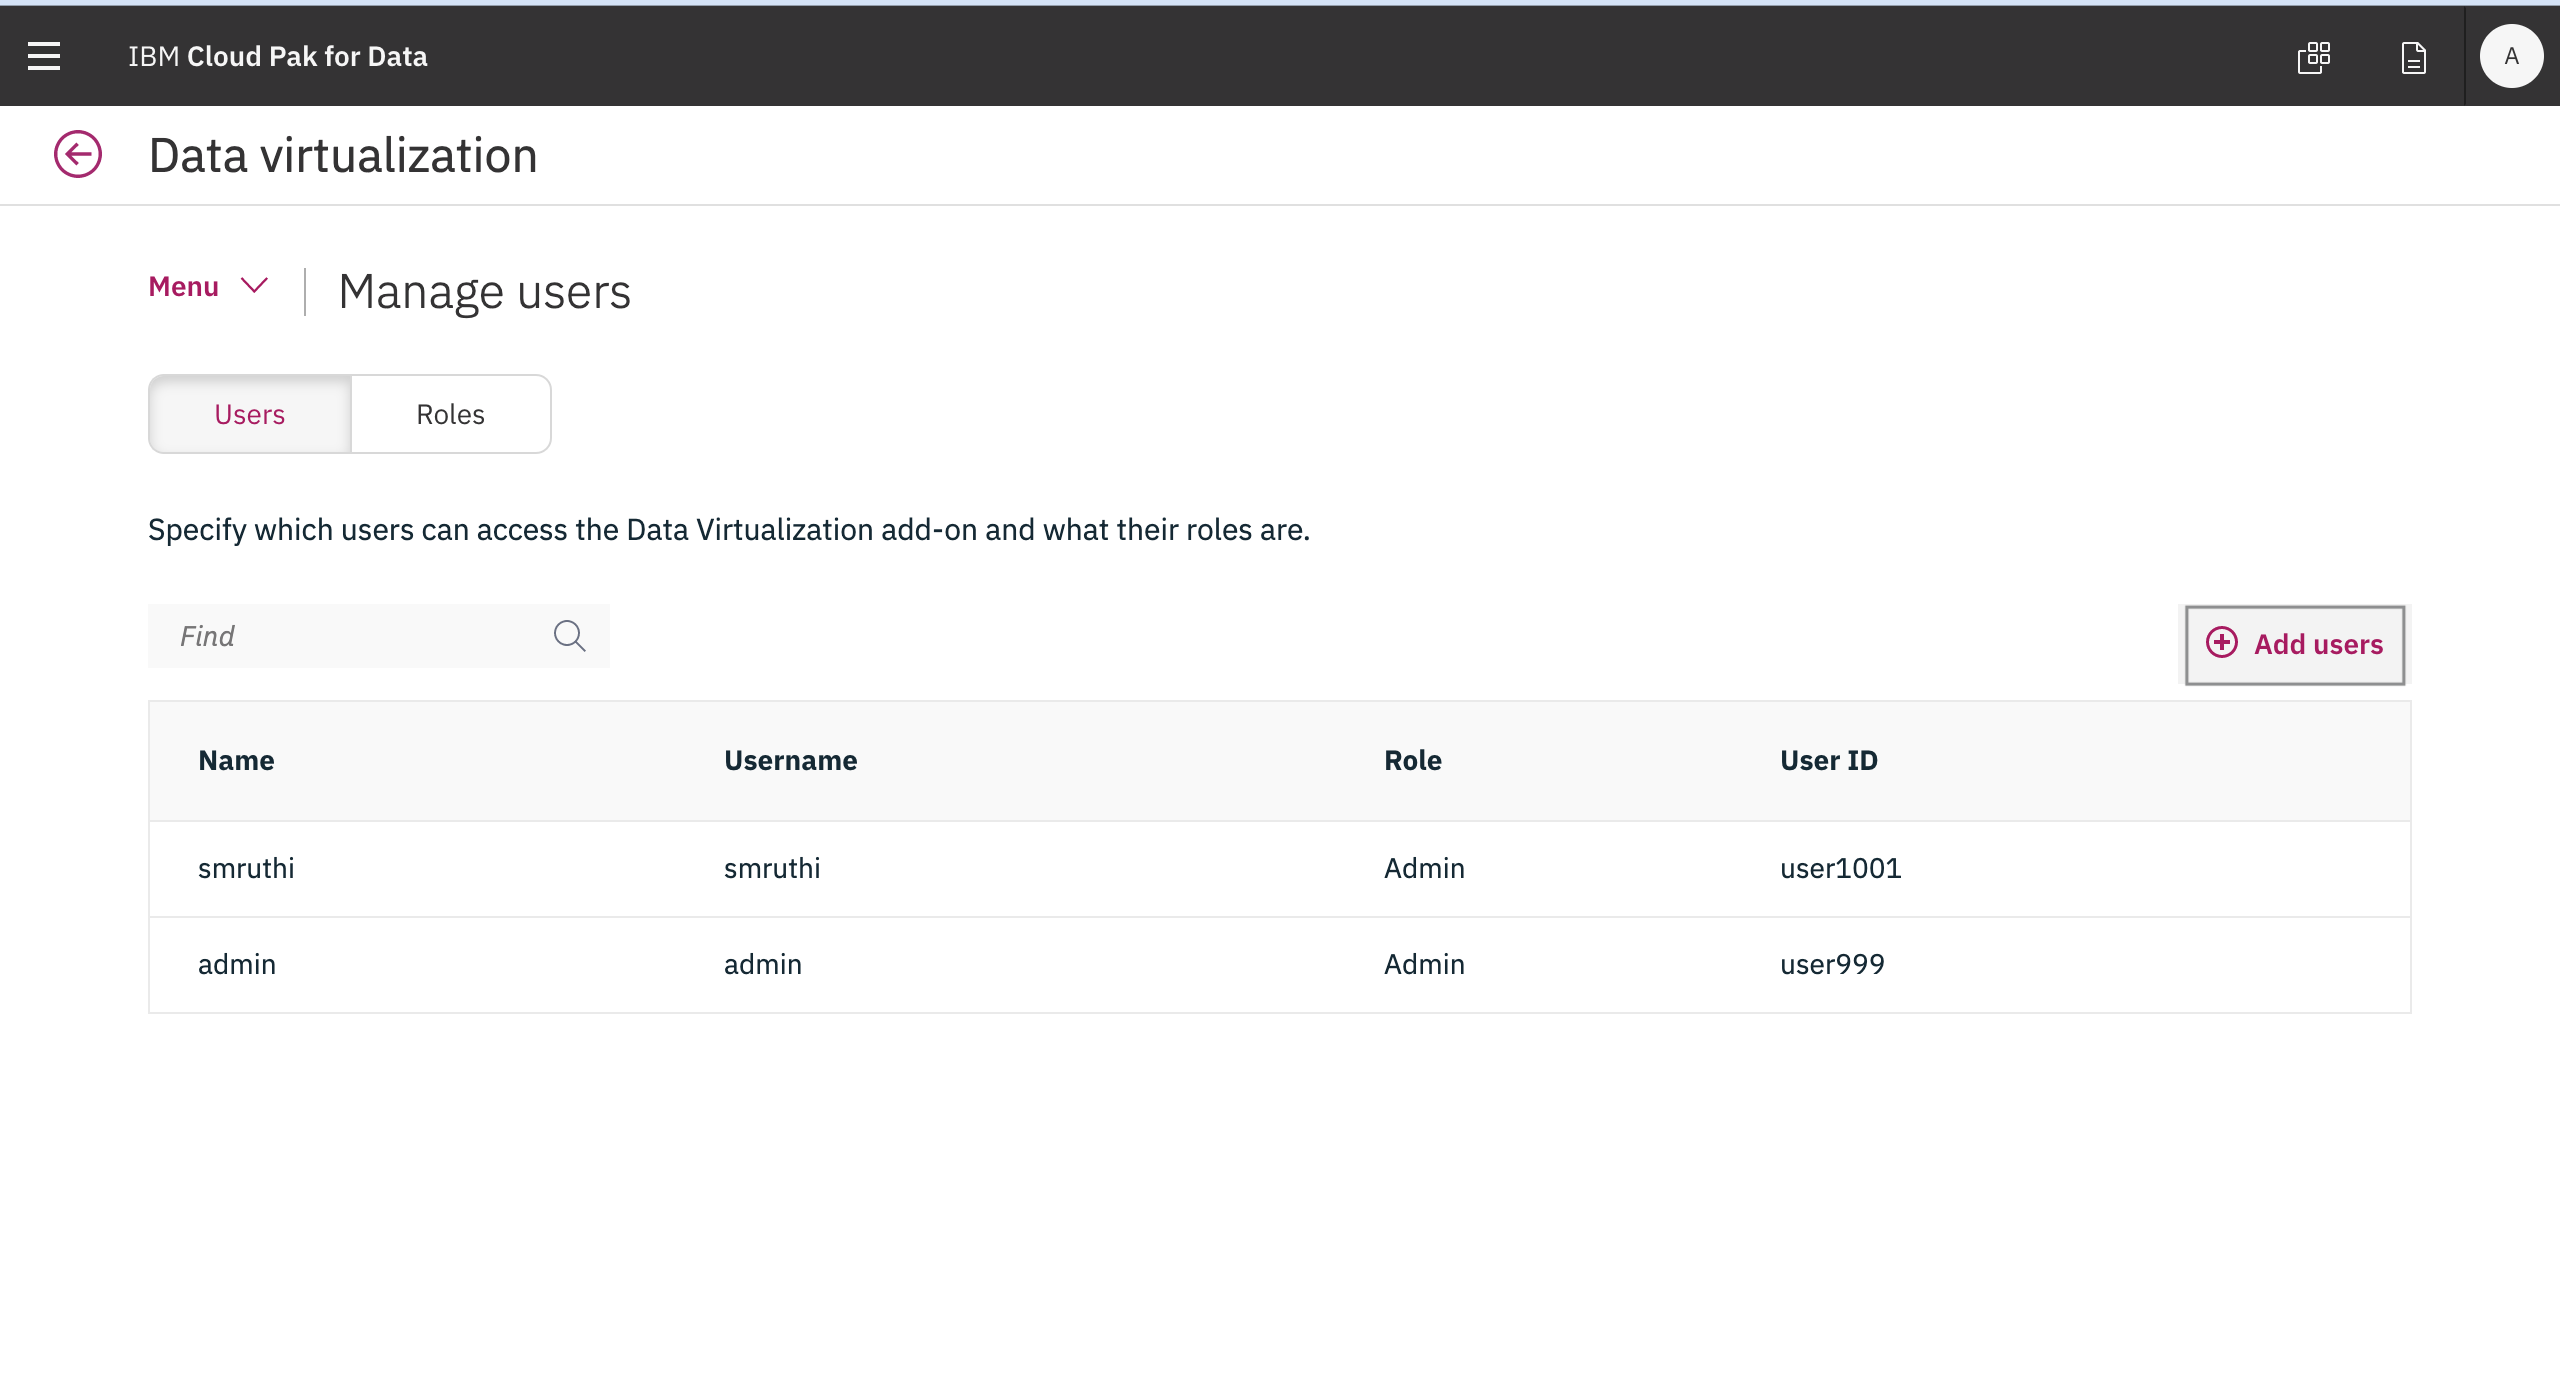Open the user avatar profile menu
The image size is (2560, 1382).
pos(2511,57)
